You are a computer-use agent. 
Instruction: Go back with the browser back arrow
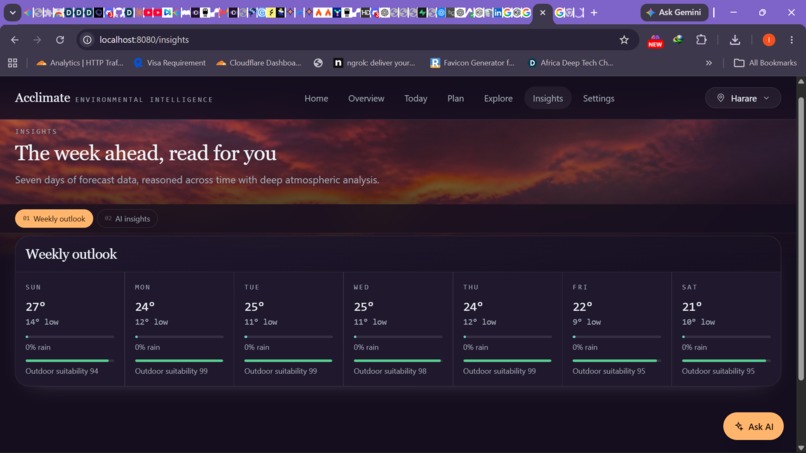[14, 40]
